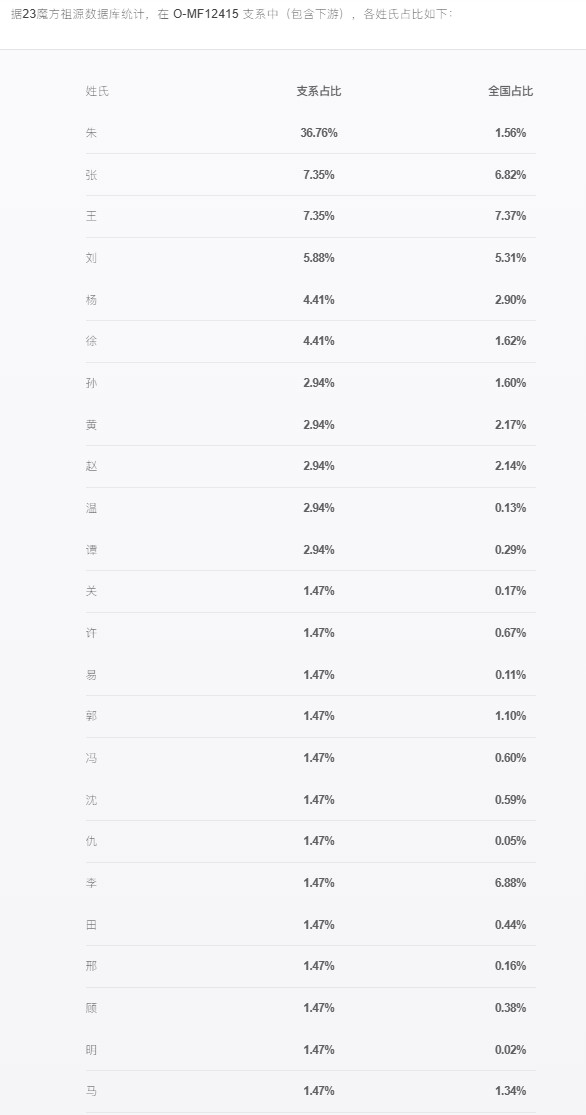Select the 谭 surname cell
The height and width of the screenshot is (1115, 586).
coord(92,550)
